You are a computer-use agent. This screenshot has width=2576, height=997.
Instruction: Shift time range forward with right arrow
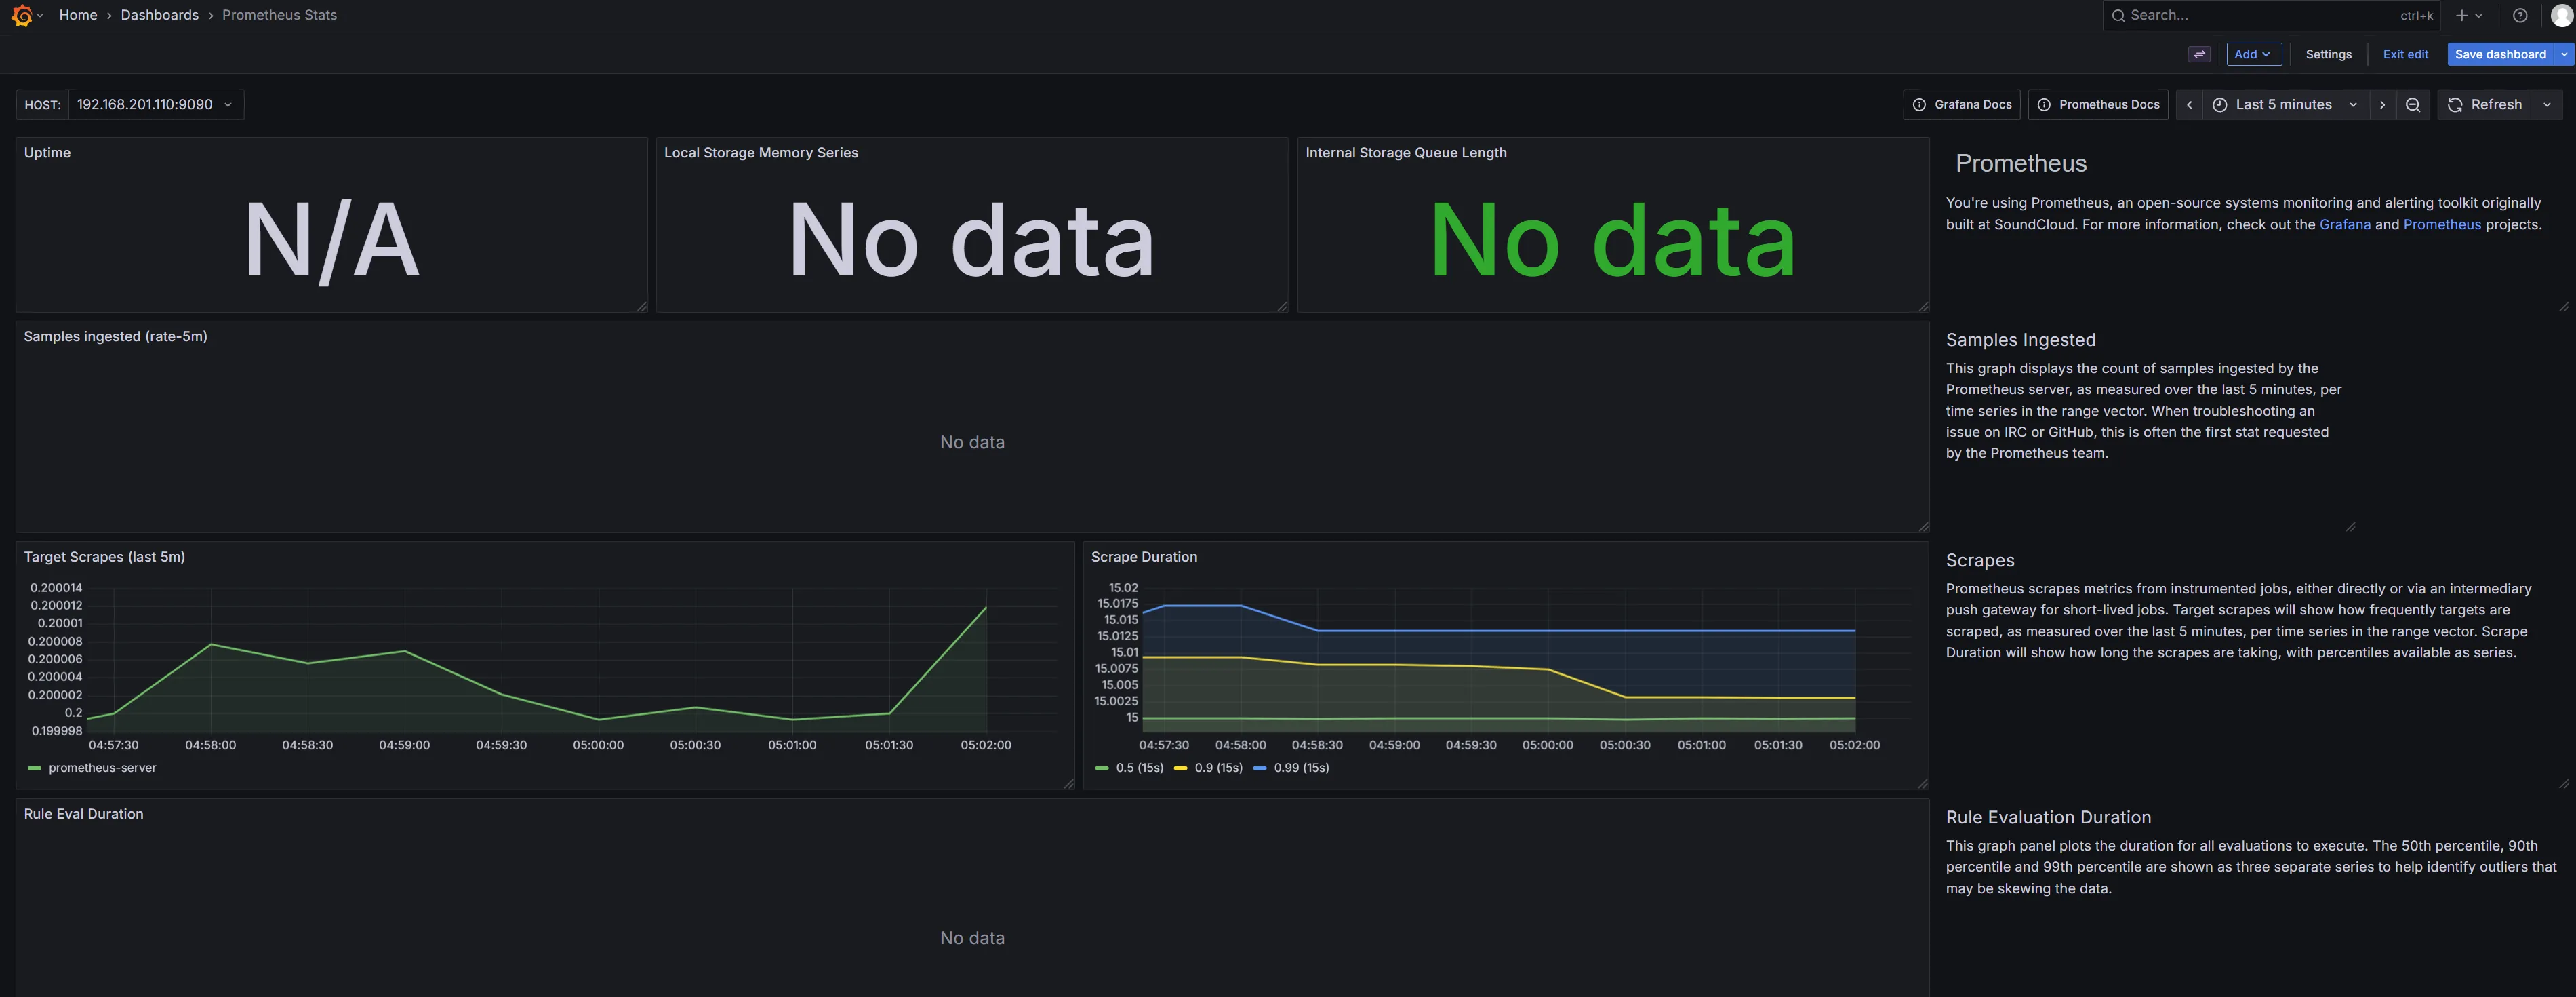pyautogui.click(x=2382, y=105)
